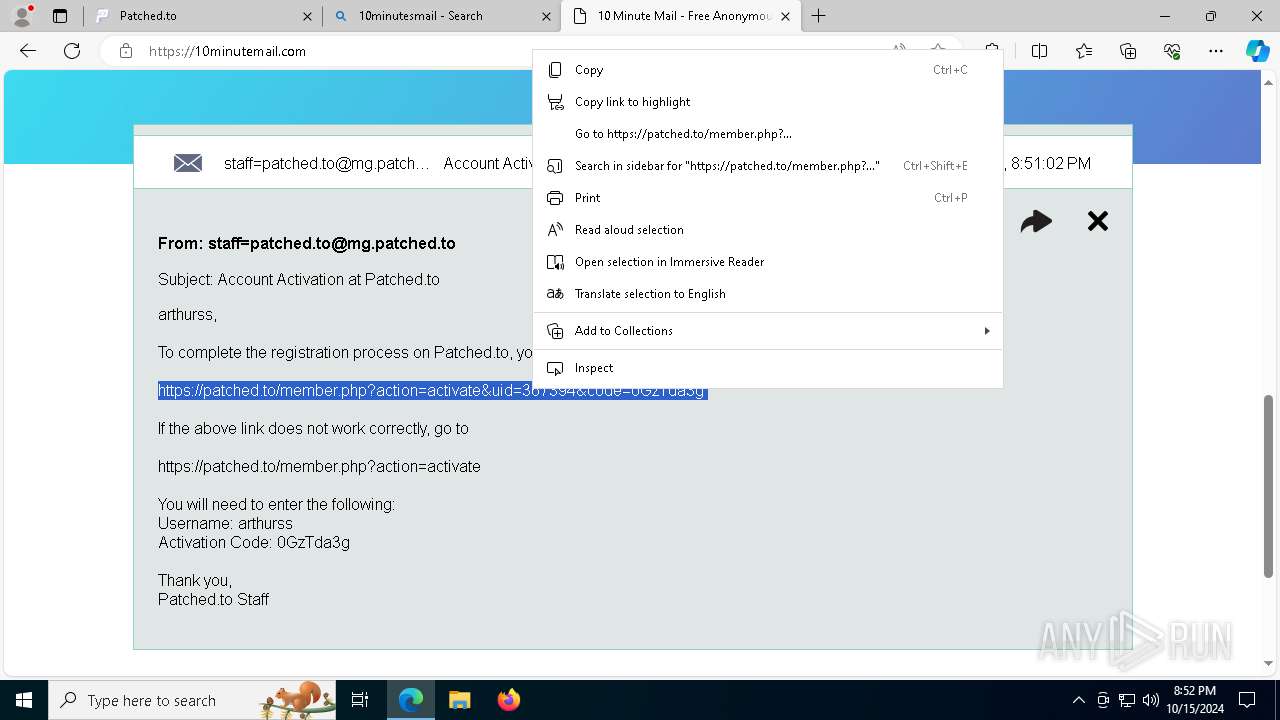
Task: Expand Add to Collections submenu
Action: click(x=767, y=331)
